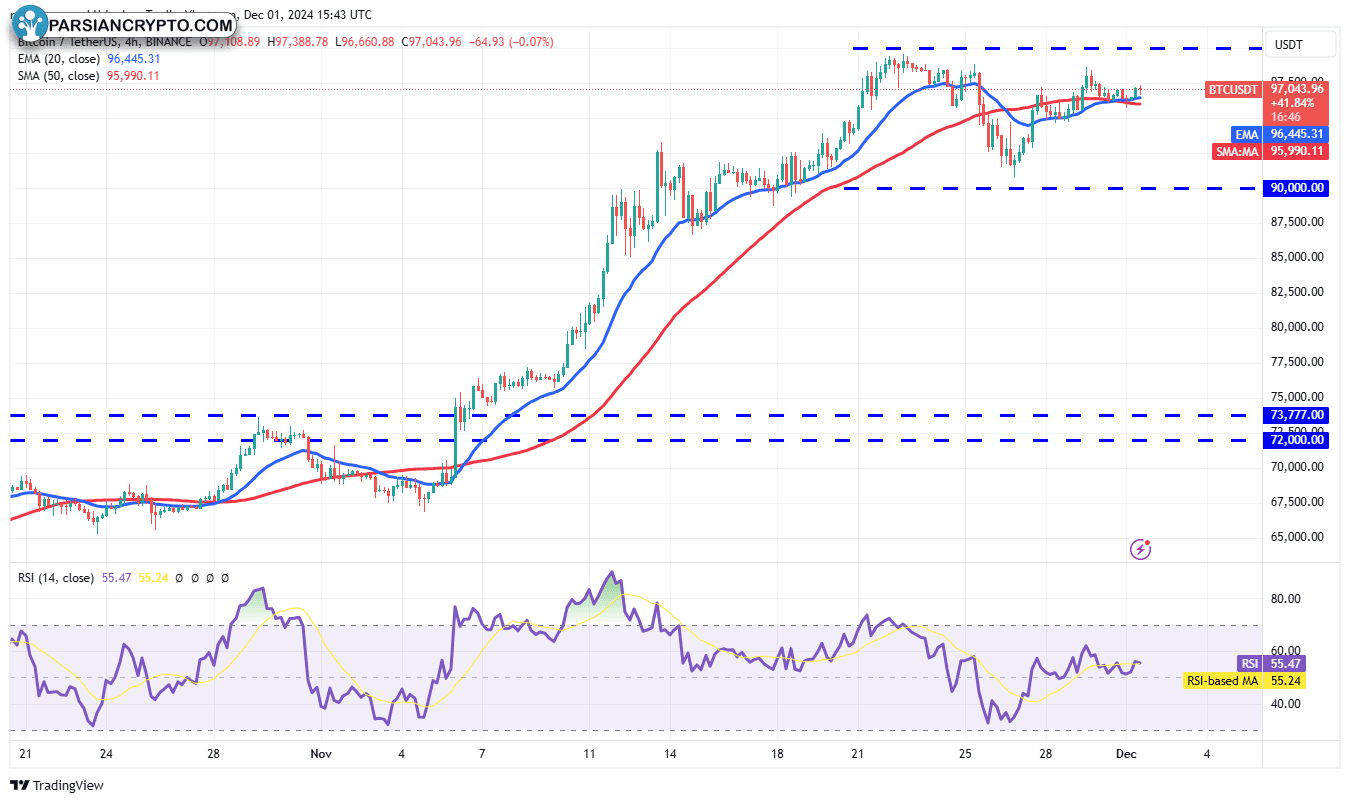1350x803 pixels.
Task: Click the 85,000.00 price axis value
Action: point(1298,256)
